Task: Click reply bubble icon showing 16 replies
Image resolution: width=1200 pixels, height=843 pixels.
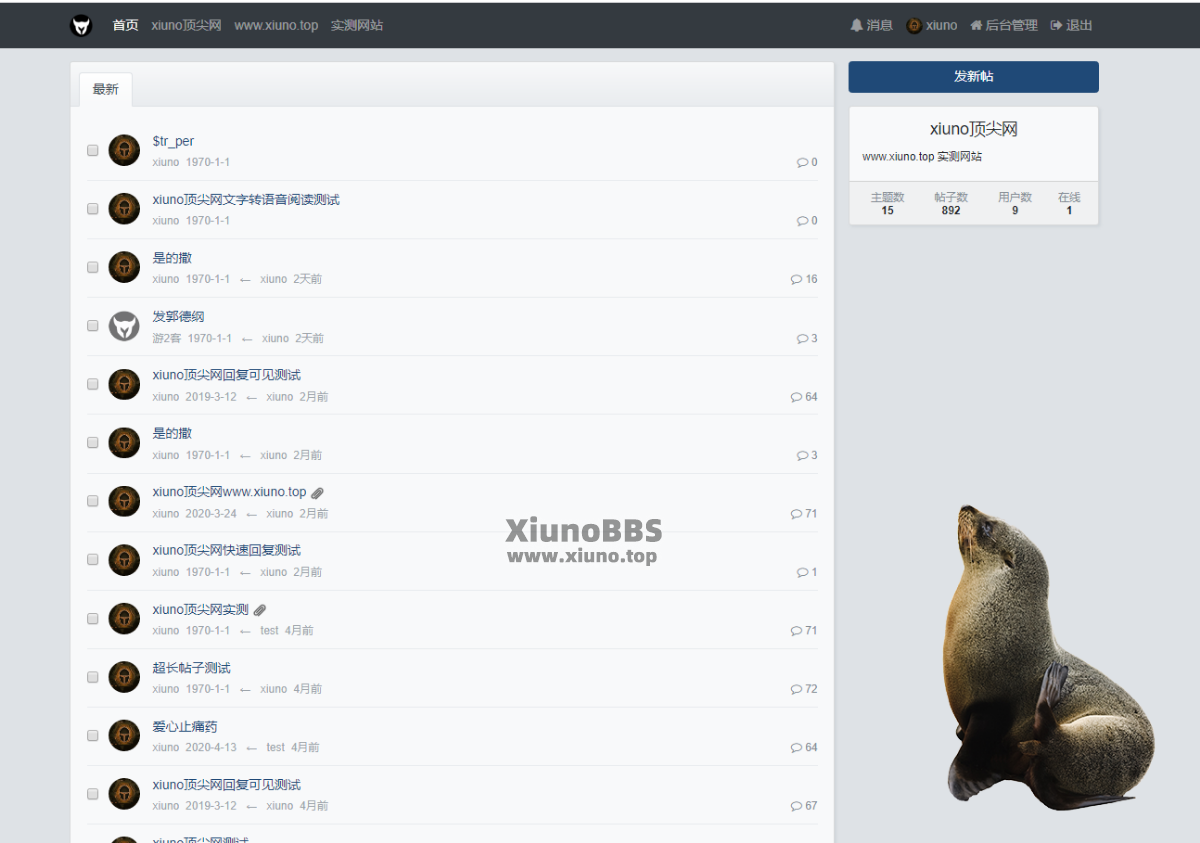Action: coord(796,279)
